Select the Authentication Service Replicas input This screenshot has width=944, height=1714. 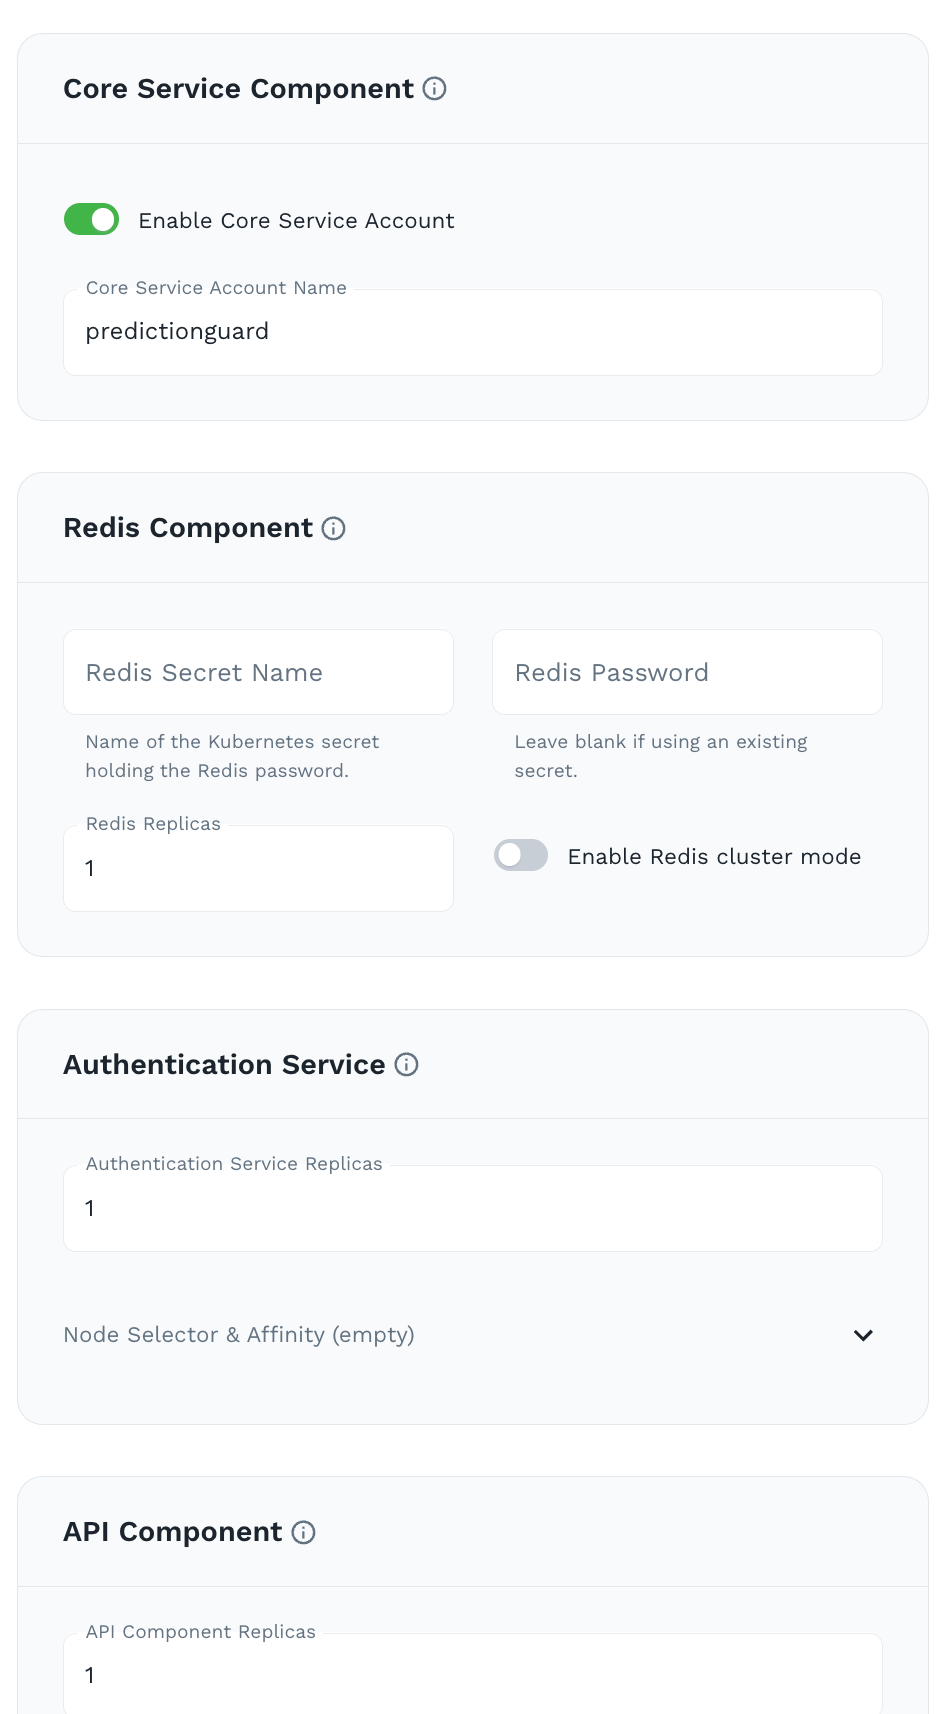click(x=472, y=1208)
